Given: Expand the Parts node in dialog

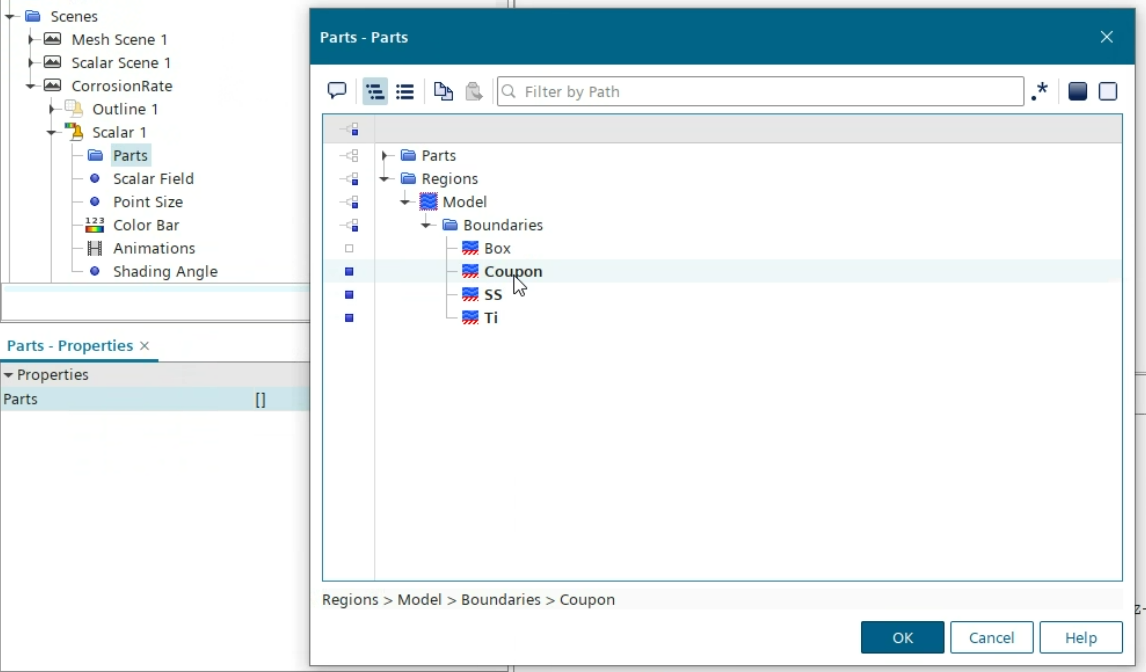Looking at the screenshot, I should click(x=385, y=155).
